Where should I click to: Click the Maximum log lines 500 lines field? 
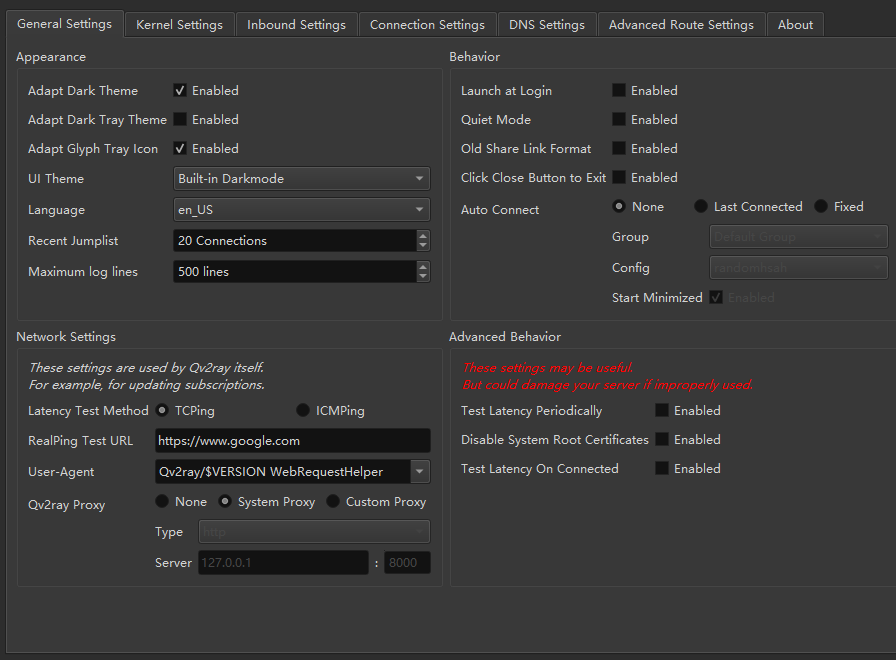tap(295, 271)
